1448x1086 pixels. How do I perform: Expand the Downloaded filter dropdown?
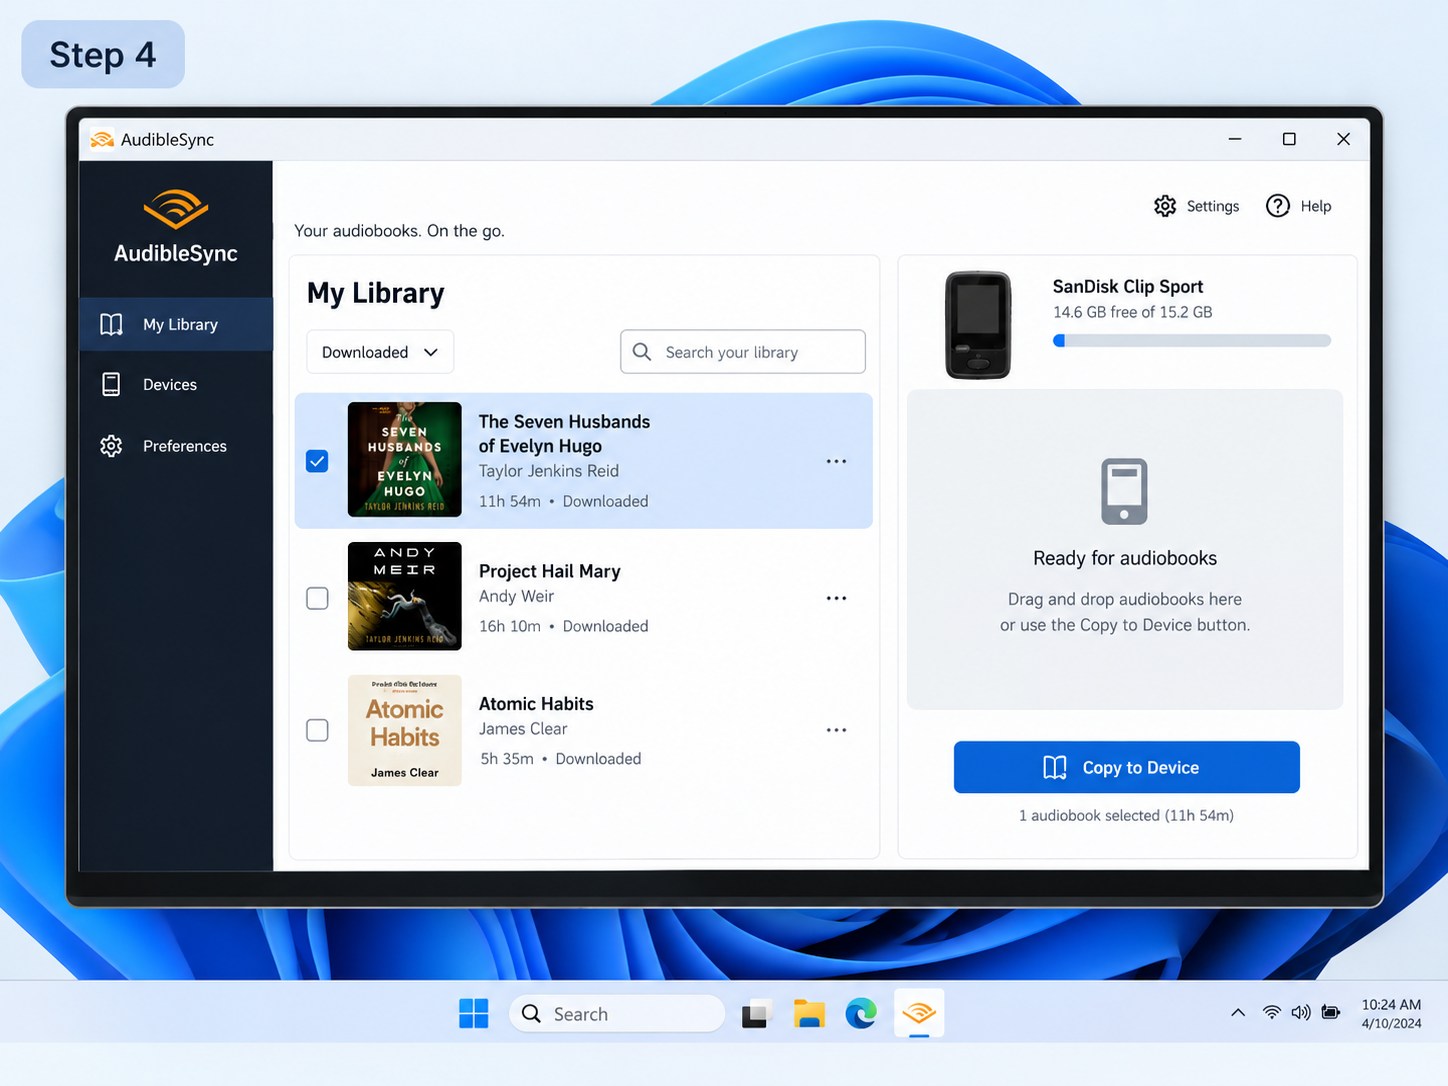click(x=380, y=352)
